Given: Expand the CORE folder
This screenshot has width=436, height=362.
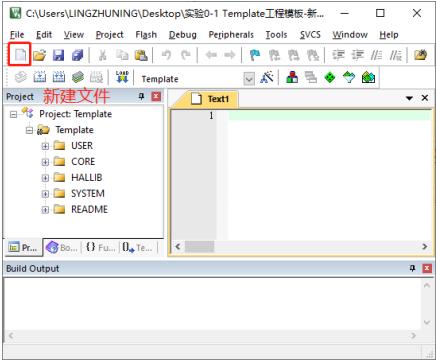Looking at the screenshot, I should click(45, 162).
